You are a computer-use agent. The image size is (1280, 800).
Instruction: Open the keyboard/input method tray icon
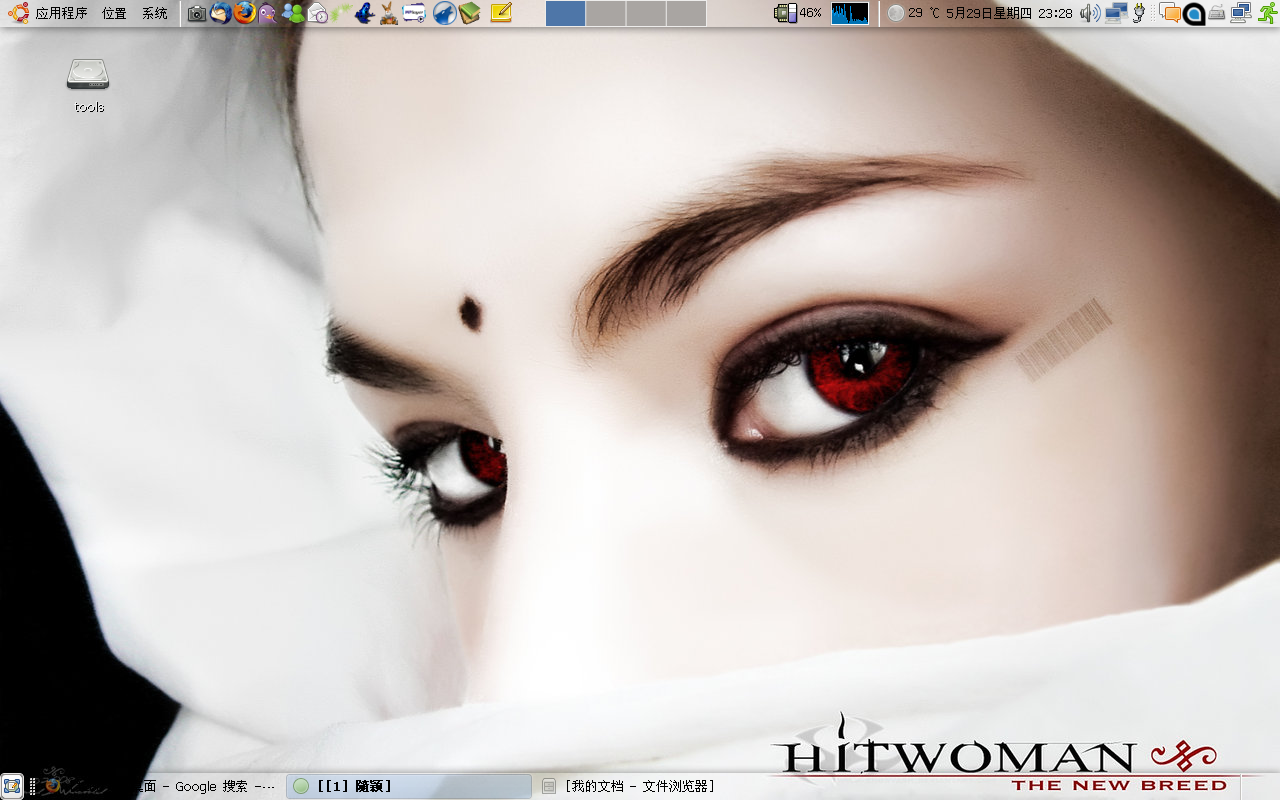coord(1217,13)
